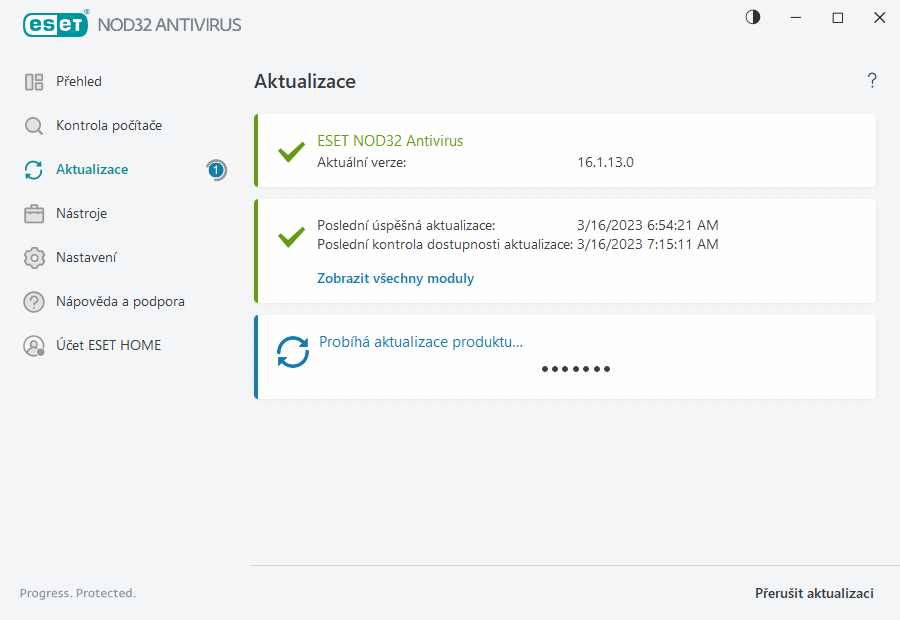Click the update notification badge on Aktualizace
Viewport: 900px width, 620px height.
click(x=216, y=170)
